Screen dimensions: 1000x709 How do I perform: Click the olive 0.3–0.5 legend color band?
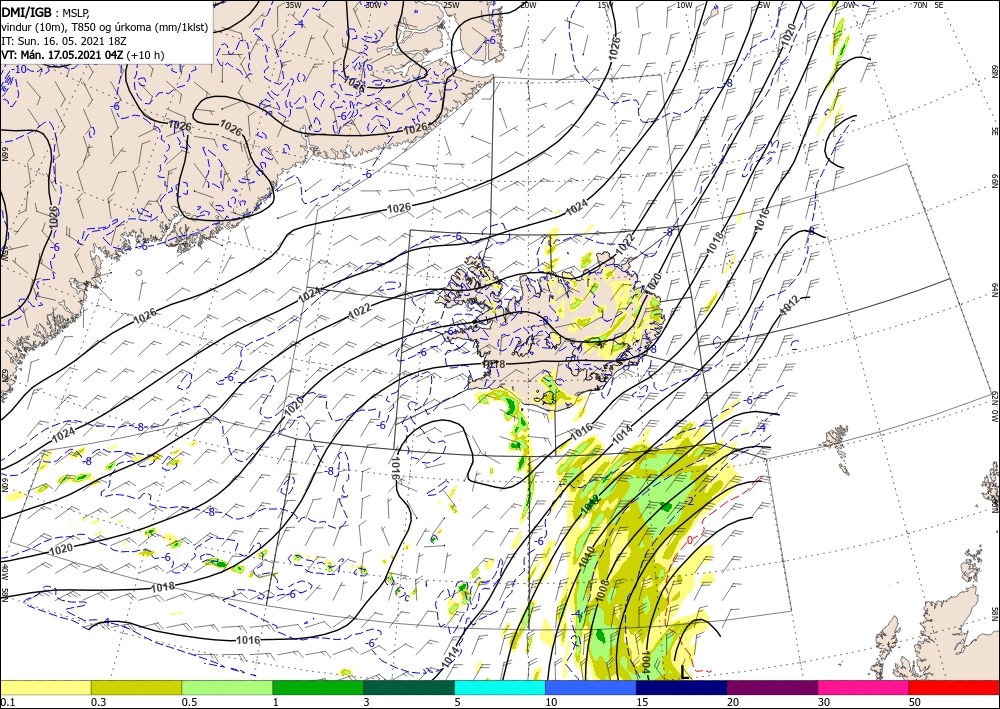(x=136, y=687)
